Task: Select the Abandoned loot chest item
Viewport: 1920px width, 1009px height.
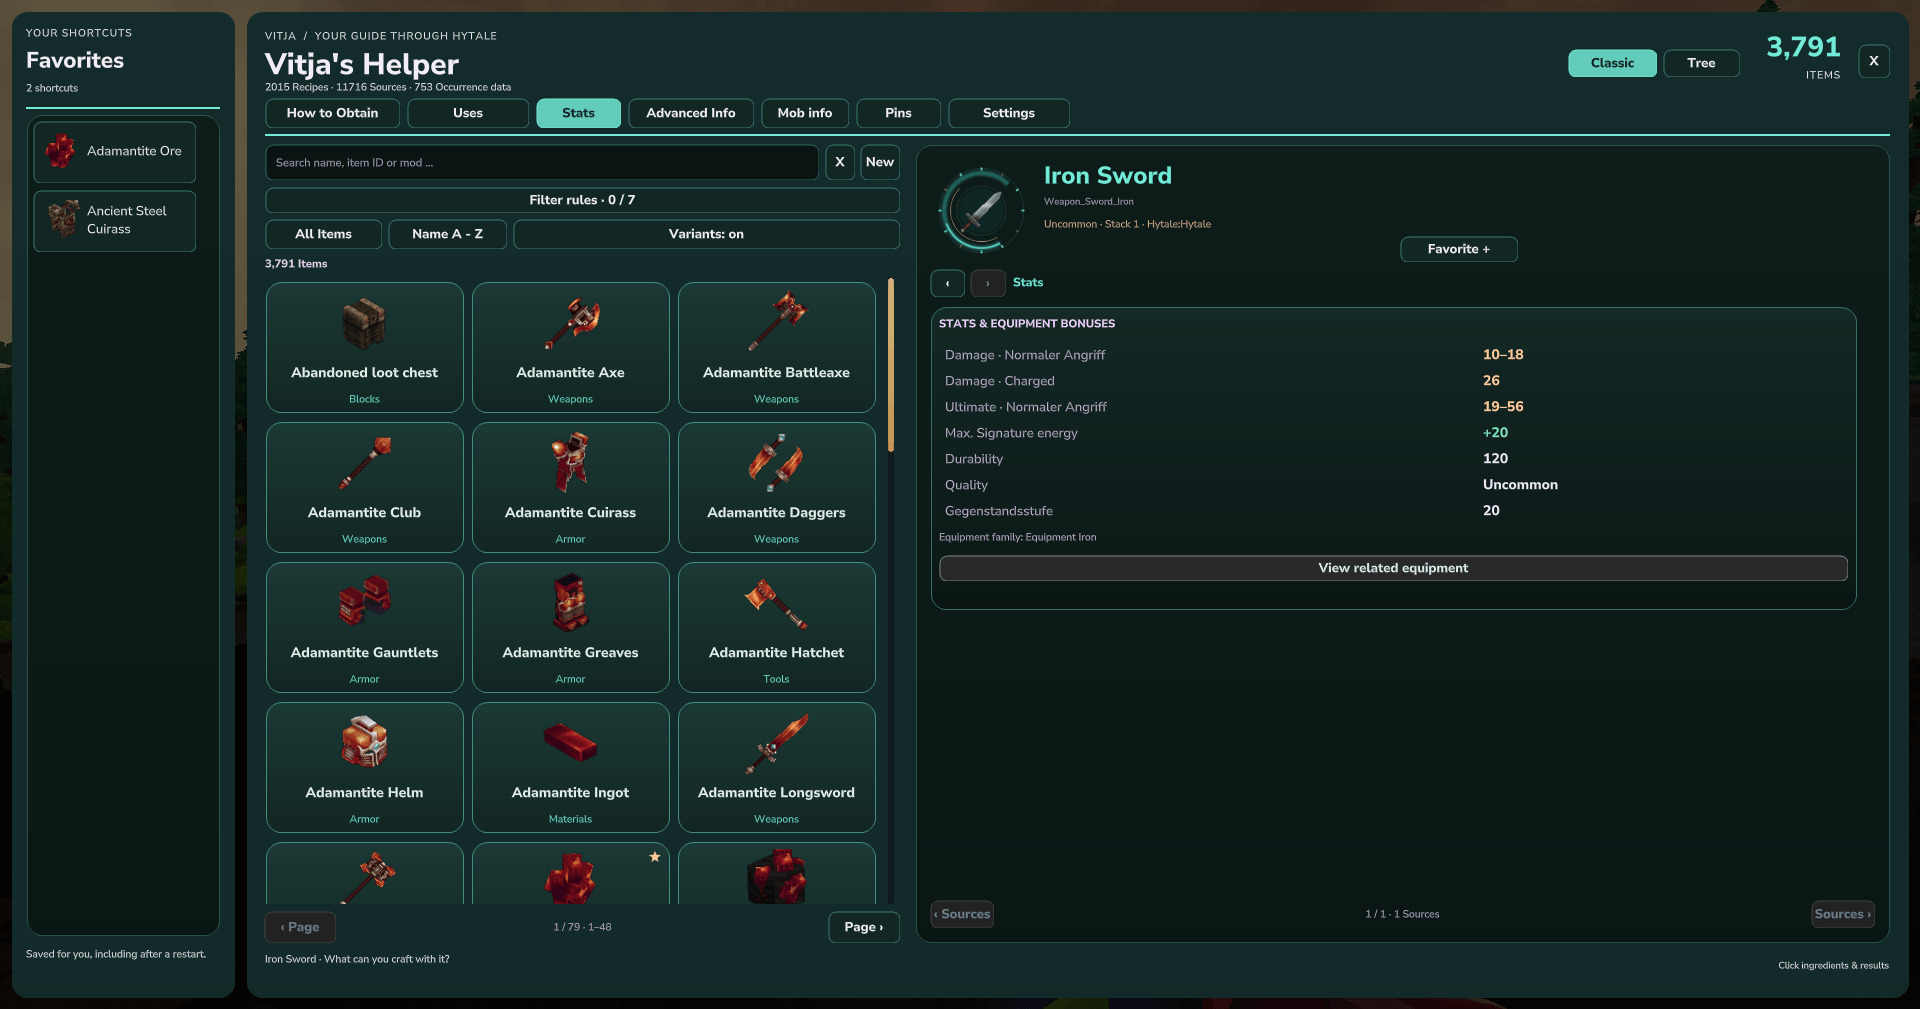Action: tap(365, 347)
